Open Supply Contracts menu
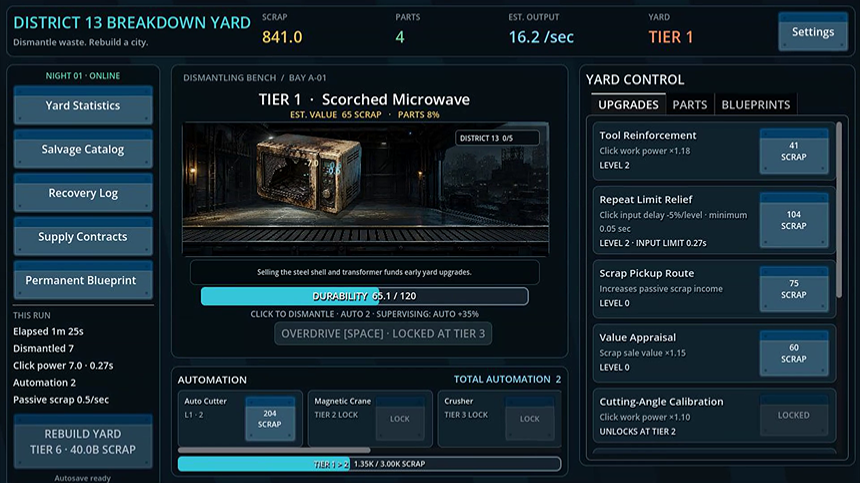This screenshot has height=483, width=860. [x=83, y=237]
